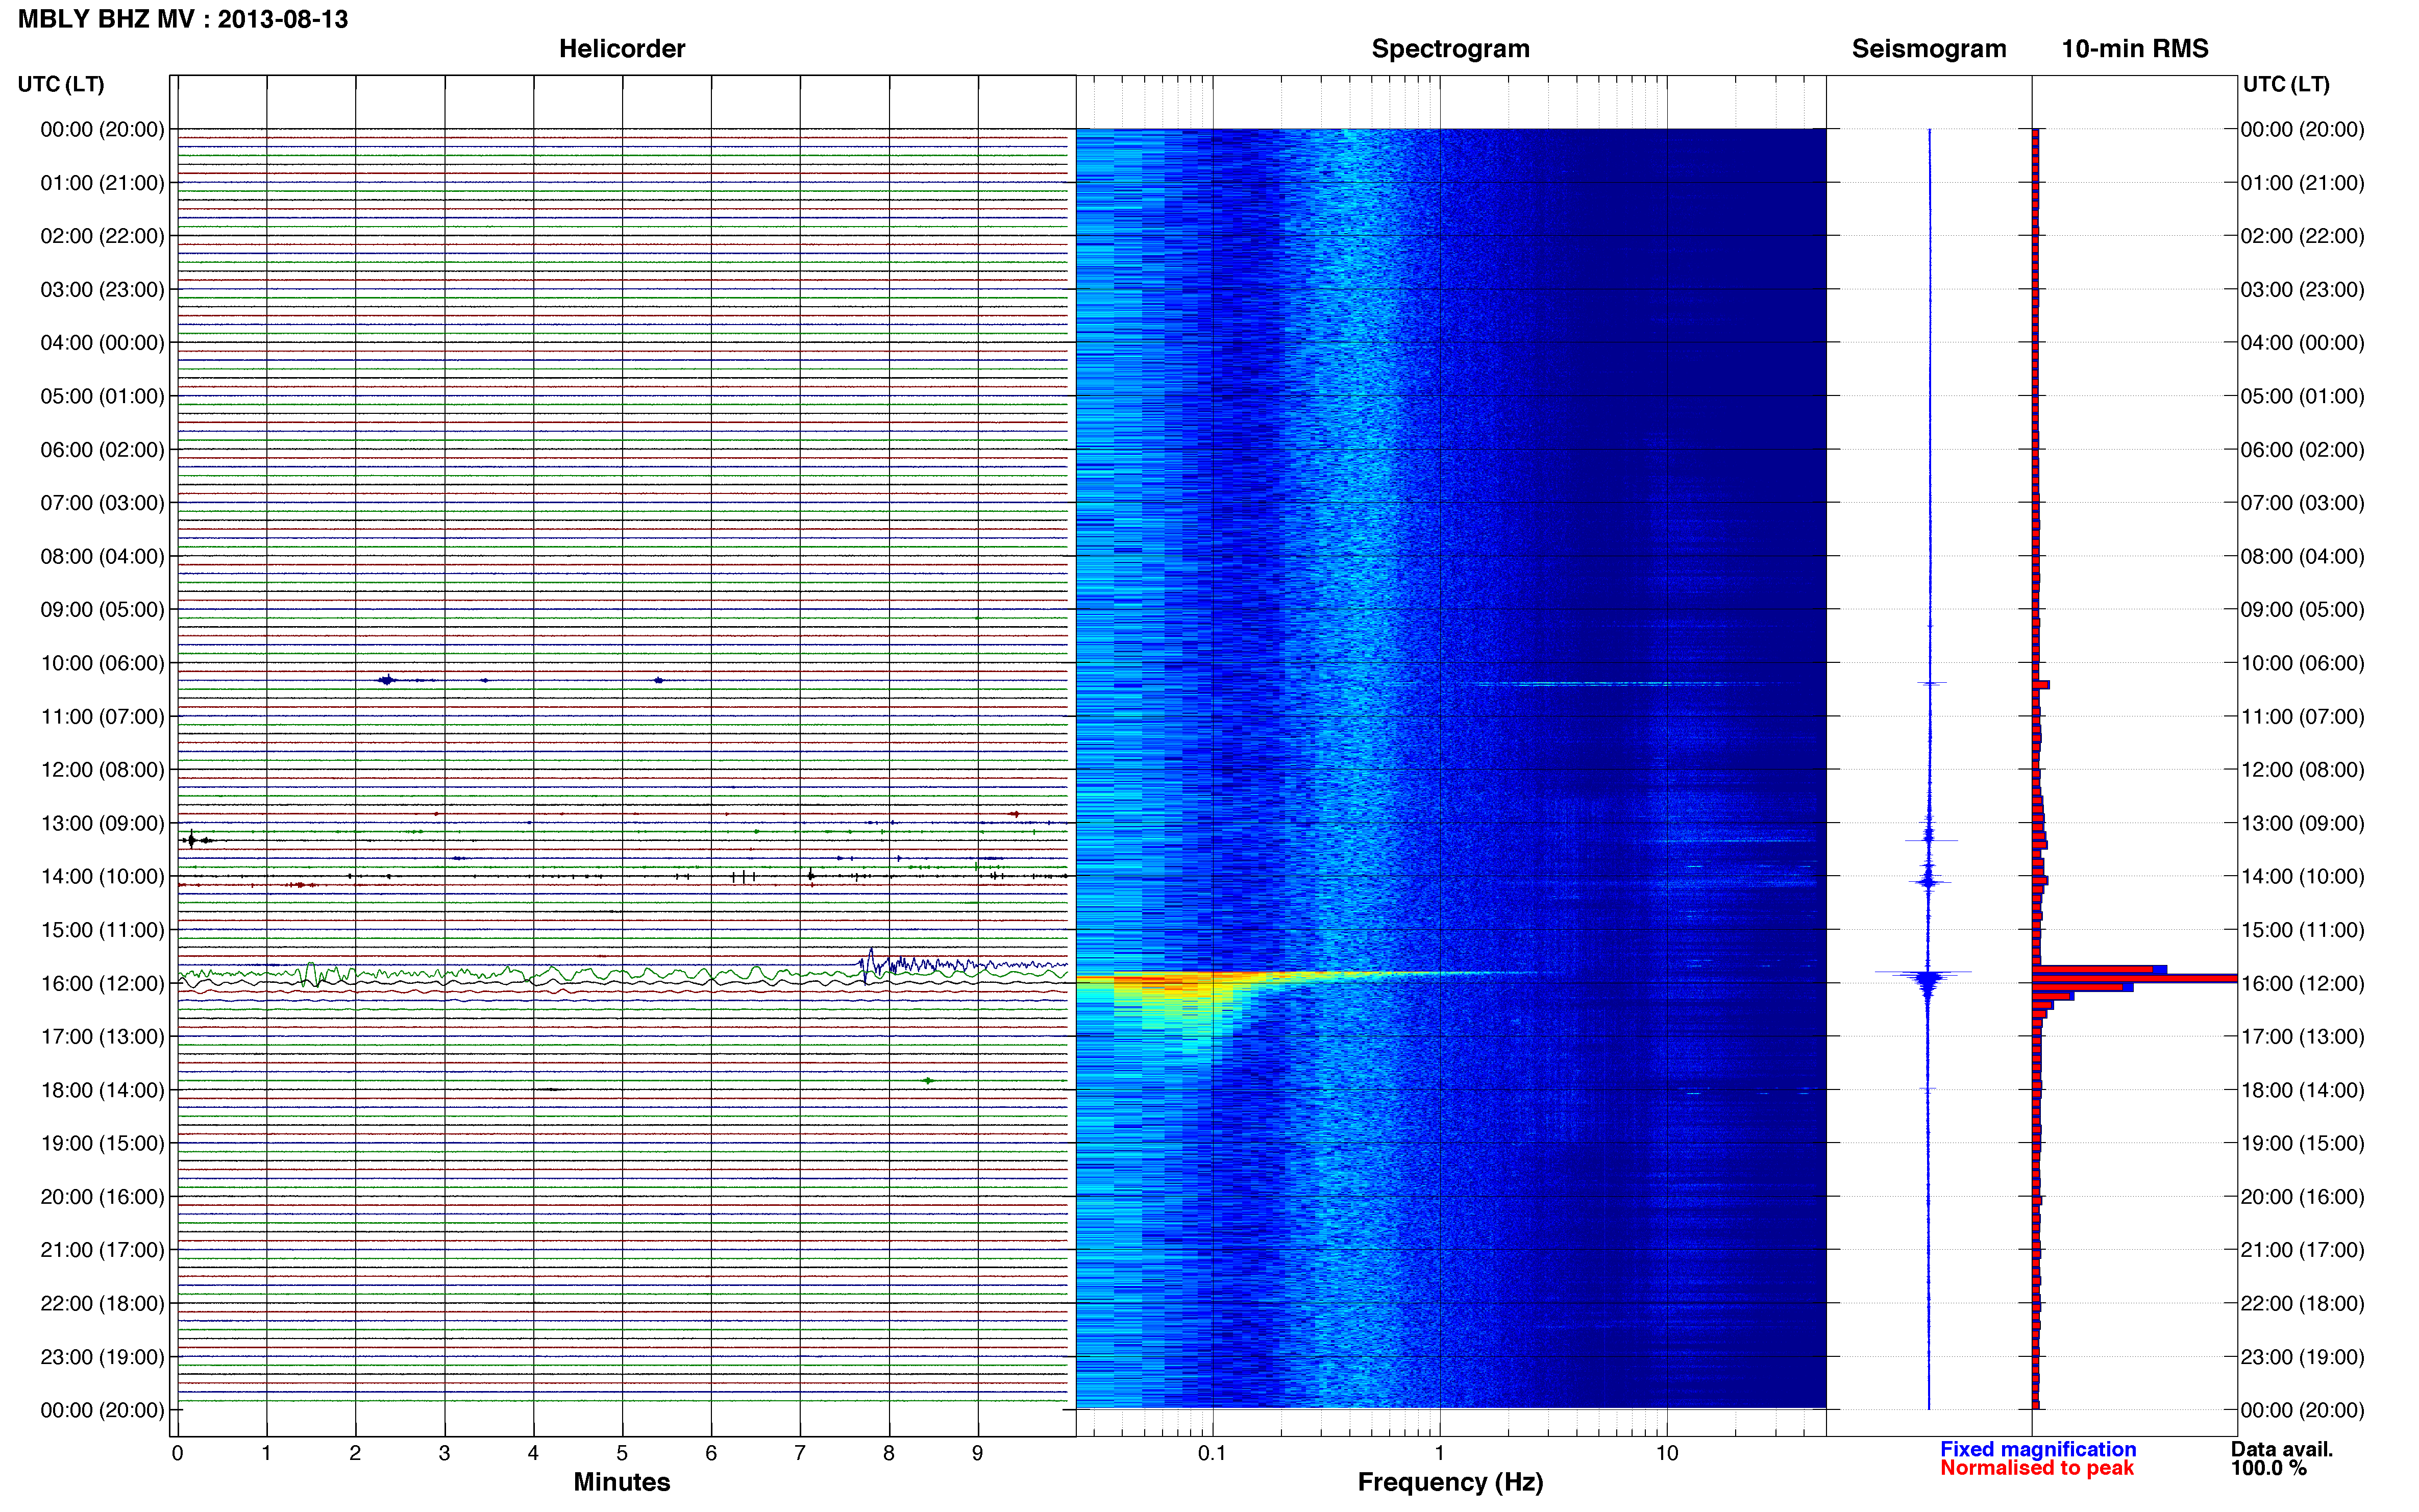Click the right UTC (LT) axis label
The image size is (2419, 1512).
2286,84
